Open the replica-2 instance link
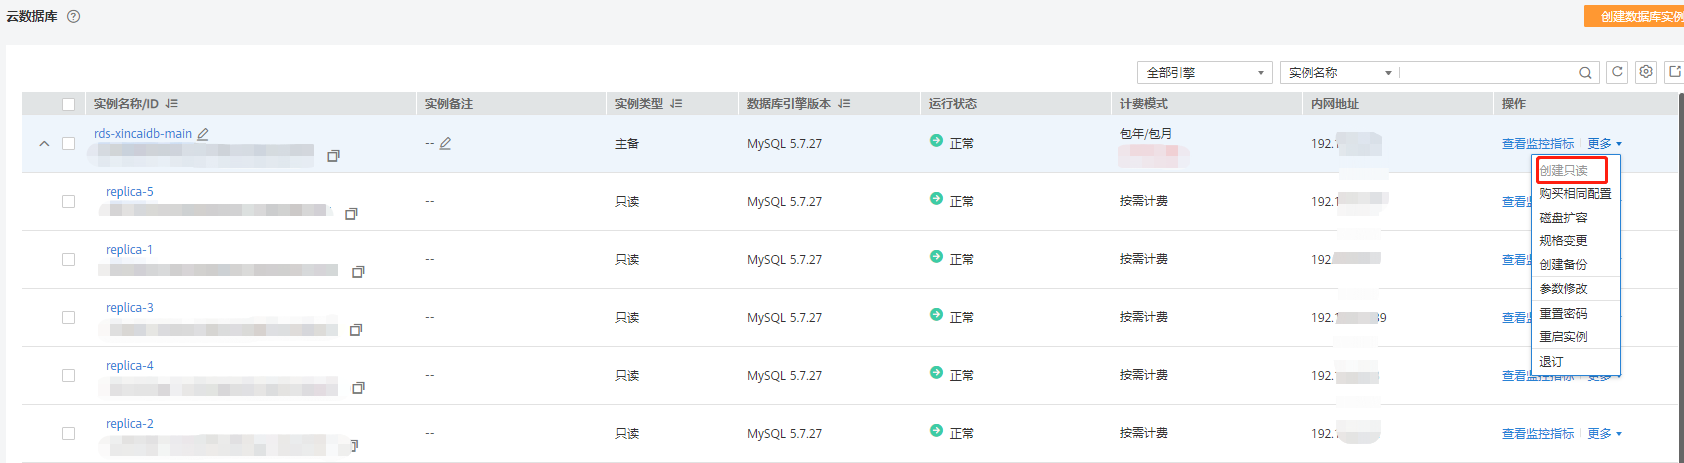Image resolution: width=1684 pixels, height=463 pixels. click(x=130, y=424)
